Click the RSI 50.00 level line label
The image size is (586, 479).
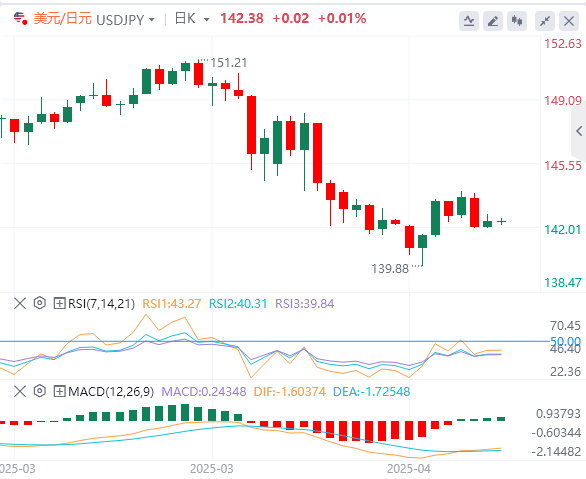point(565,341)
